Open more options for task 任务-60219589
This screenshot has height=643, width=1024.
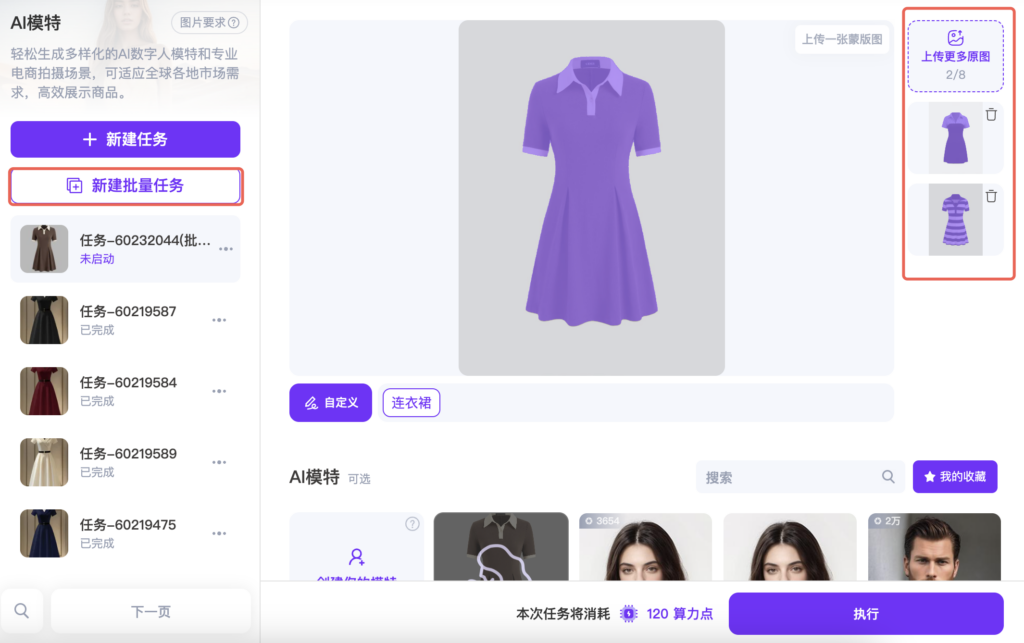coord(219,462)
